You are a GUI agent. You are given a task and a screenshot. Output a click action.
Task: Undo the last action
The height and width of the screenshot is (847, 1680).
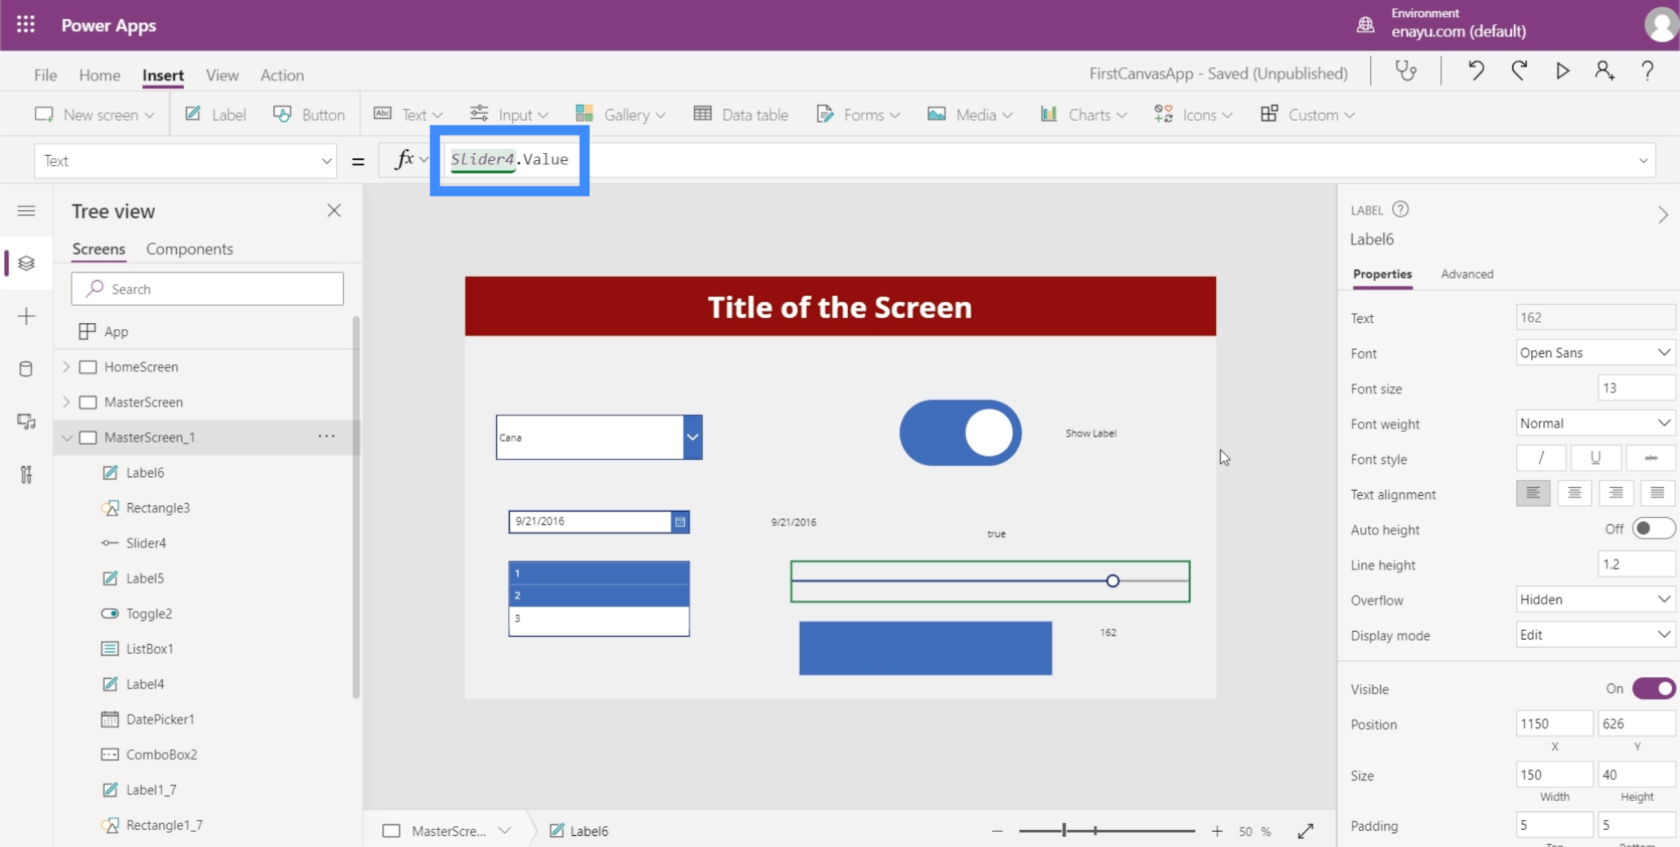coord(1475,71)
